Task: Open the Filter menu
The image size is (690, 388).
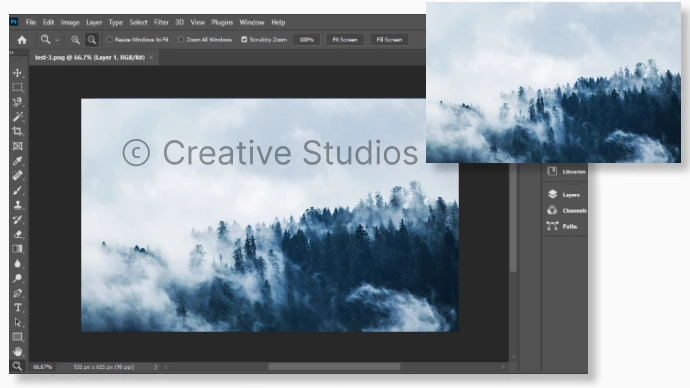Action: click(x=161, y=22)
